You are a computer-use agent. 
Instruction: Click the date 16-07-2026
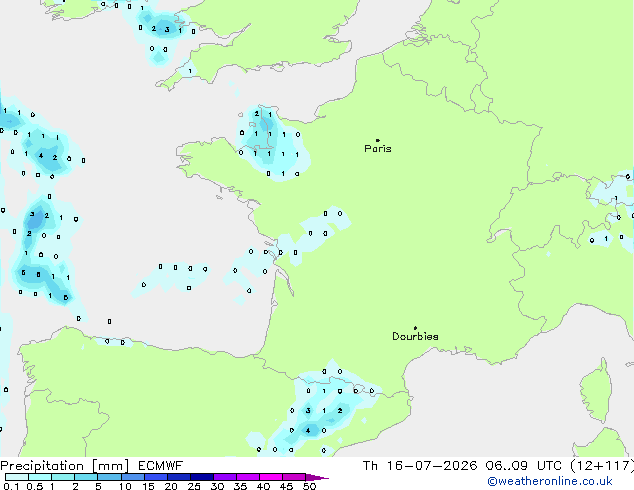click(x=432, y=466)
